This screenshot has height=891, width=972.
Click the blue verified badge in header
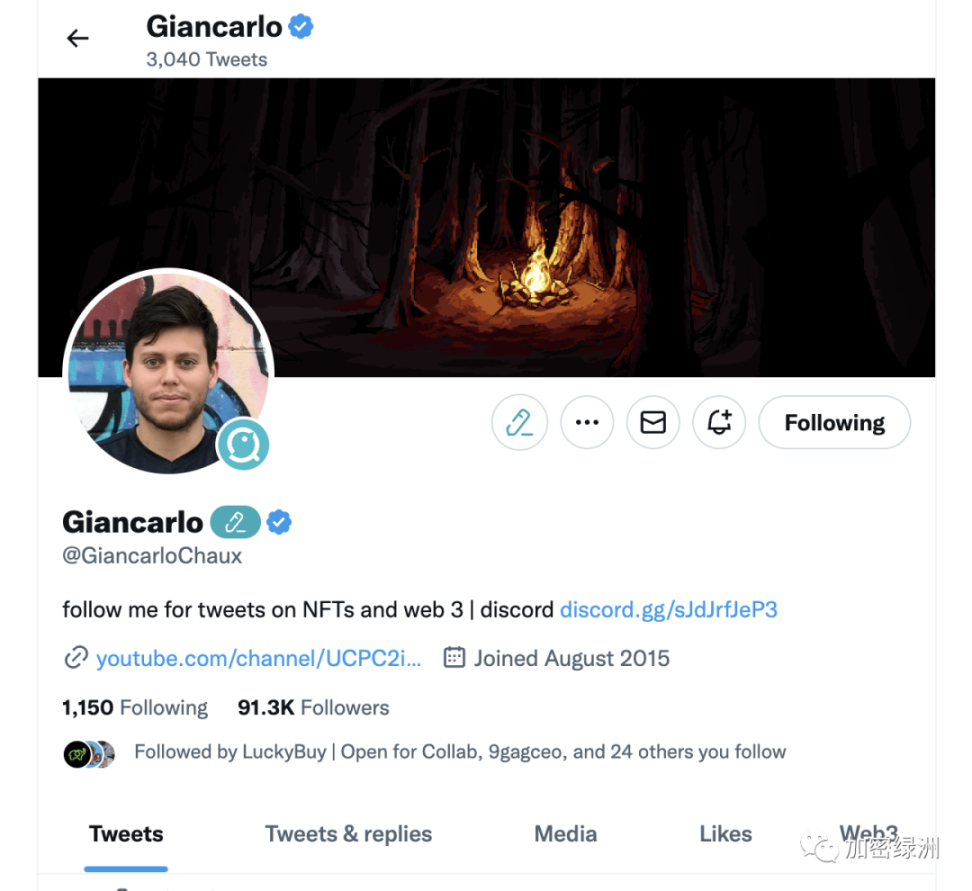(x=301, y=27)
